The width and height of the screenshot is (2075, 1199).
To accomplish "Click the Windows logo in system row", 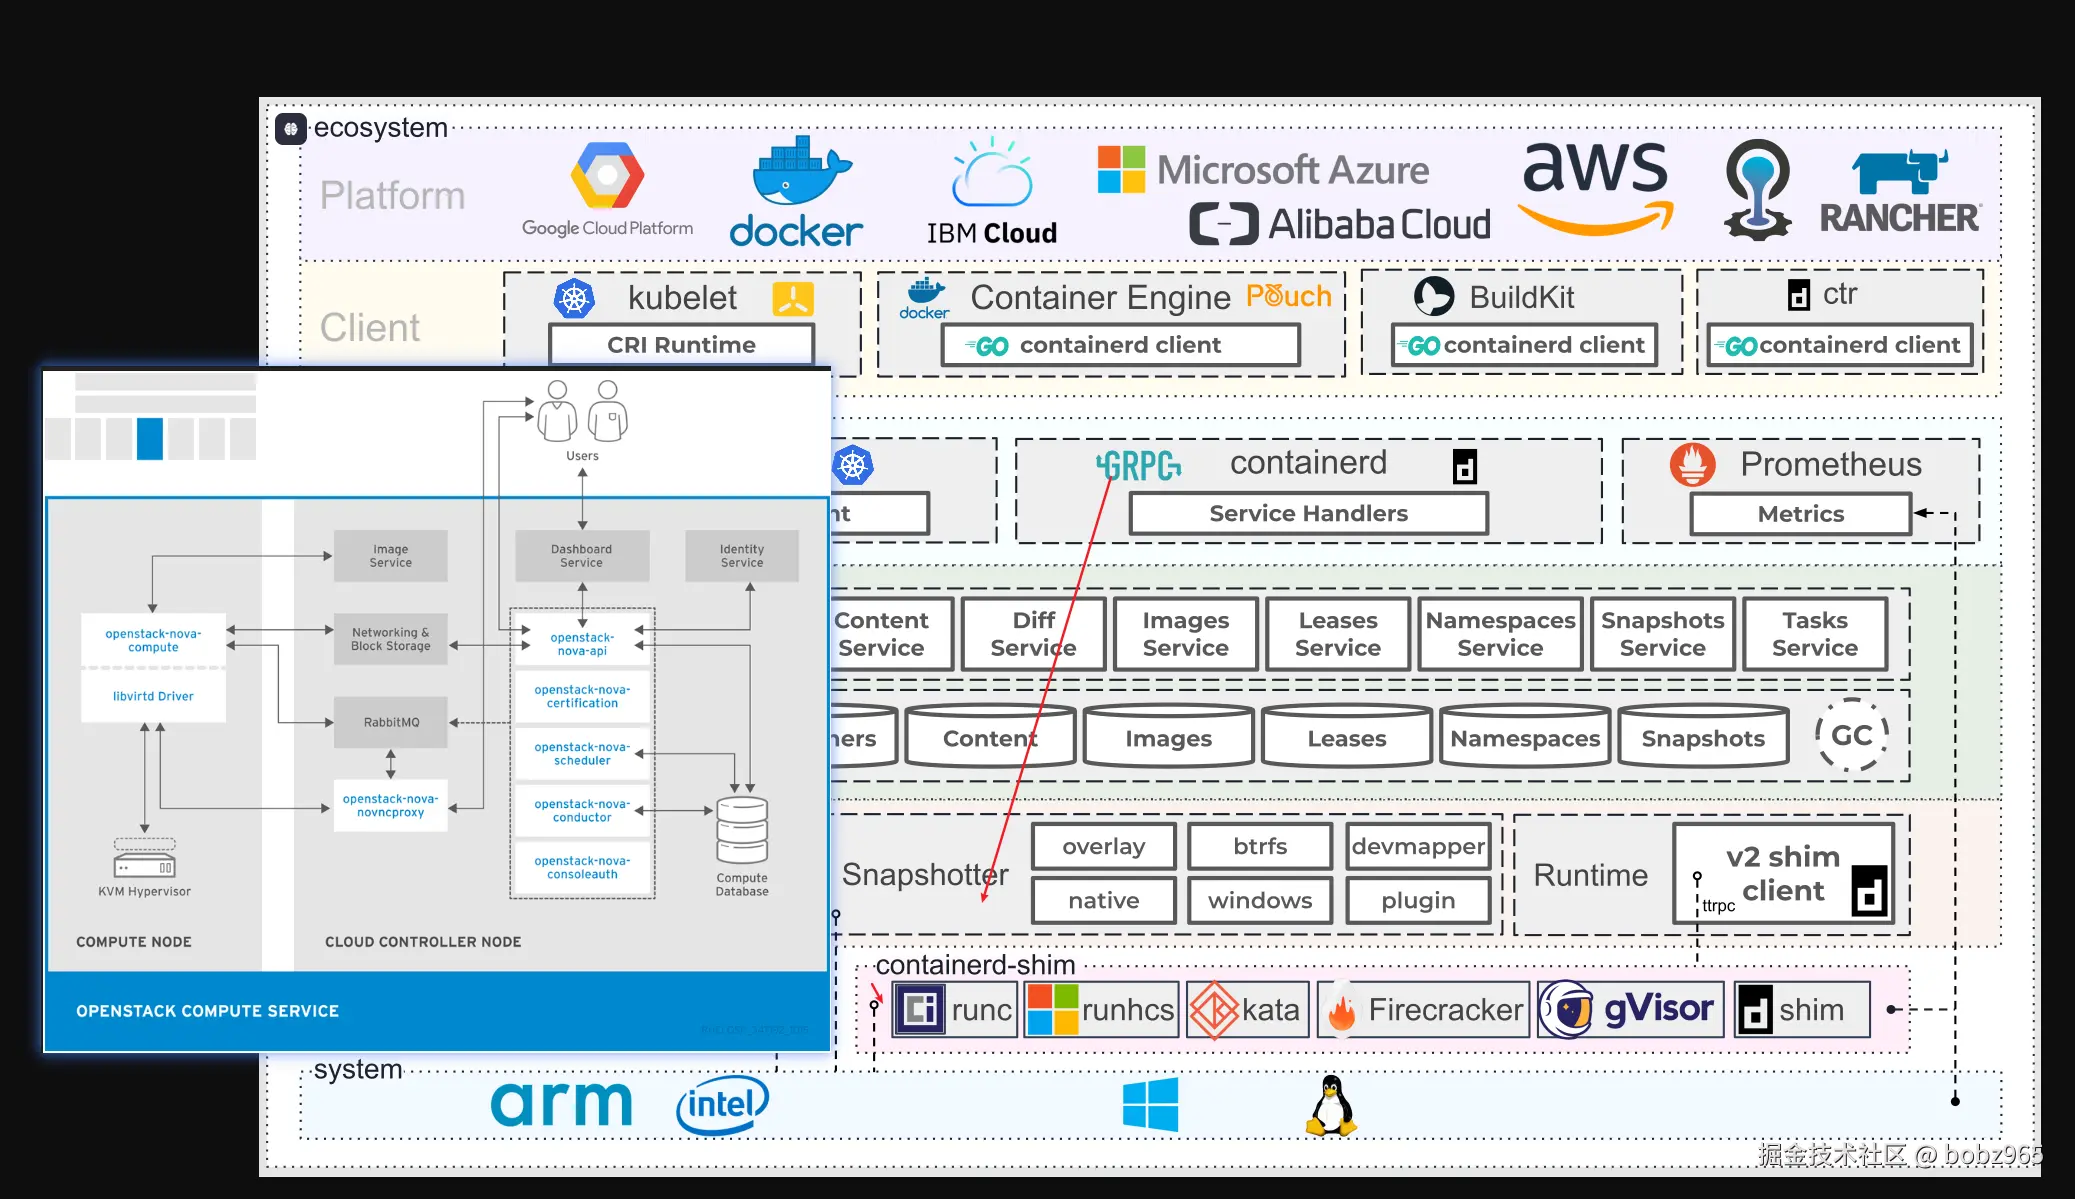I will tap(1150, 1104).
